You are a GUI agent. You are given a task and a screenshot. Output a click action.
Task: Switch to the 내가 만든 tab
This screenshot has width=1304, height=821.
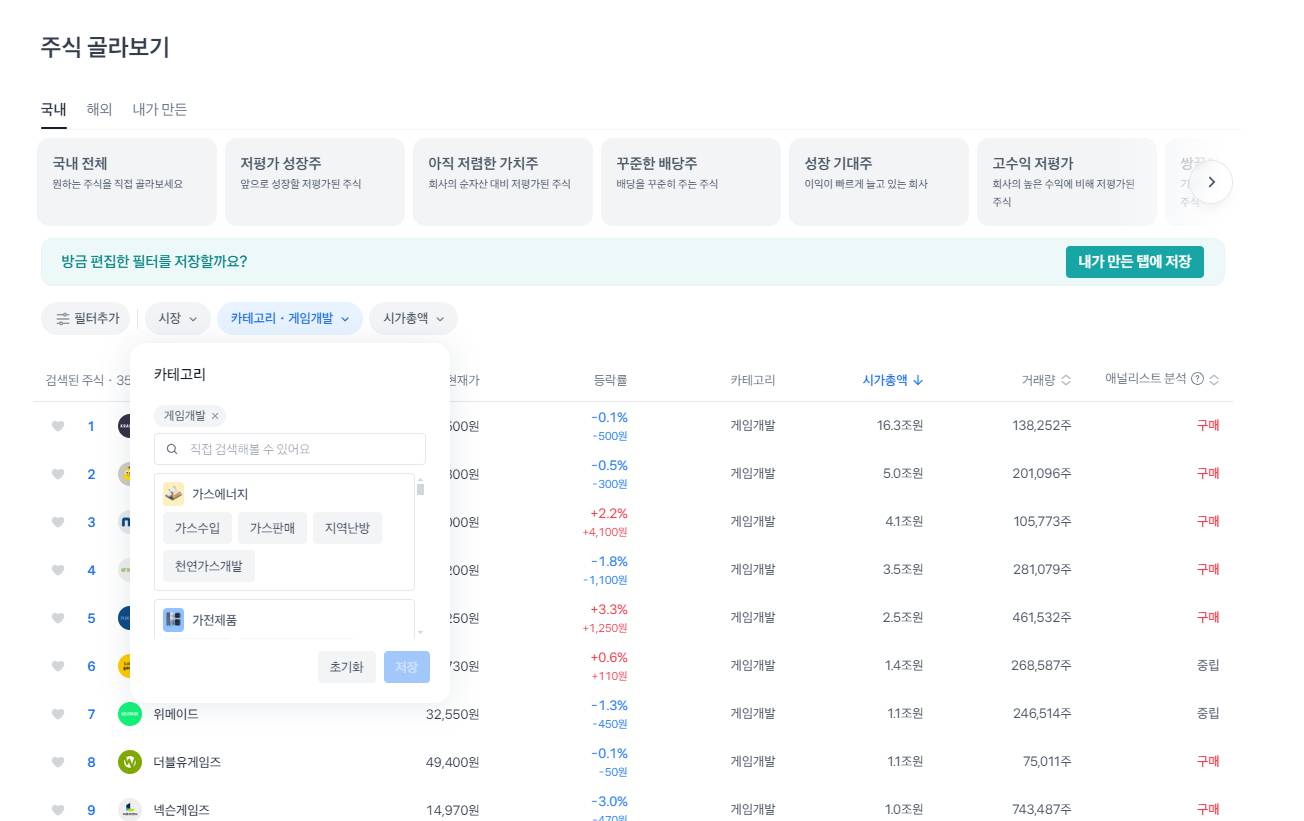(x=160, y=109)
